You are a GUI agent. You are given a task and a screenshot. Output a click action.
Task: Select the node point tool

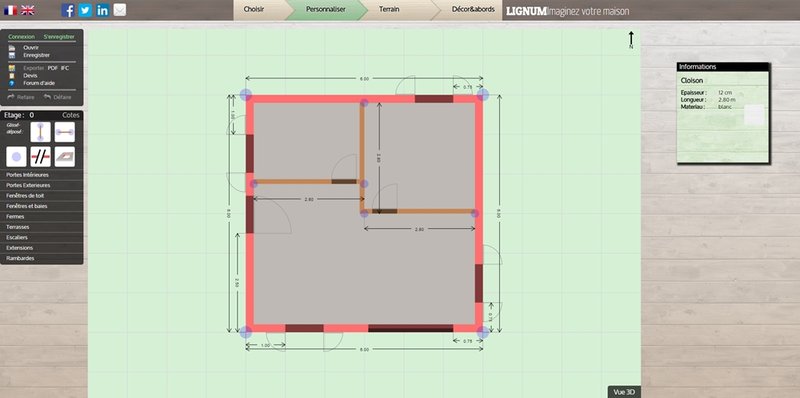tap(16, 157)
